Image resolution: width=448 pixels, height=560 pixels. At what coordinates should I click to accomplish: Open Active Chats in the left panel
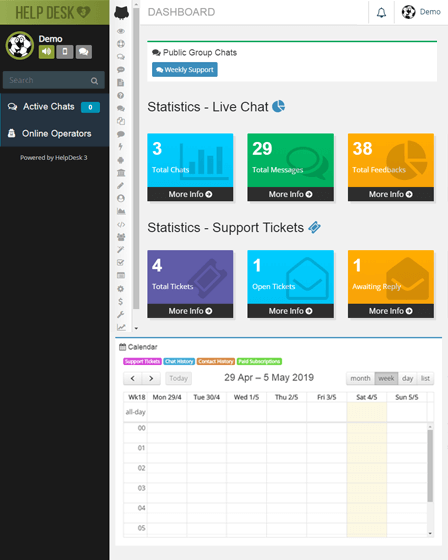pos(55,107)
